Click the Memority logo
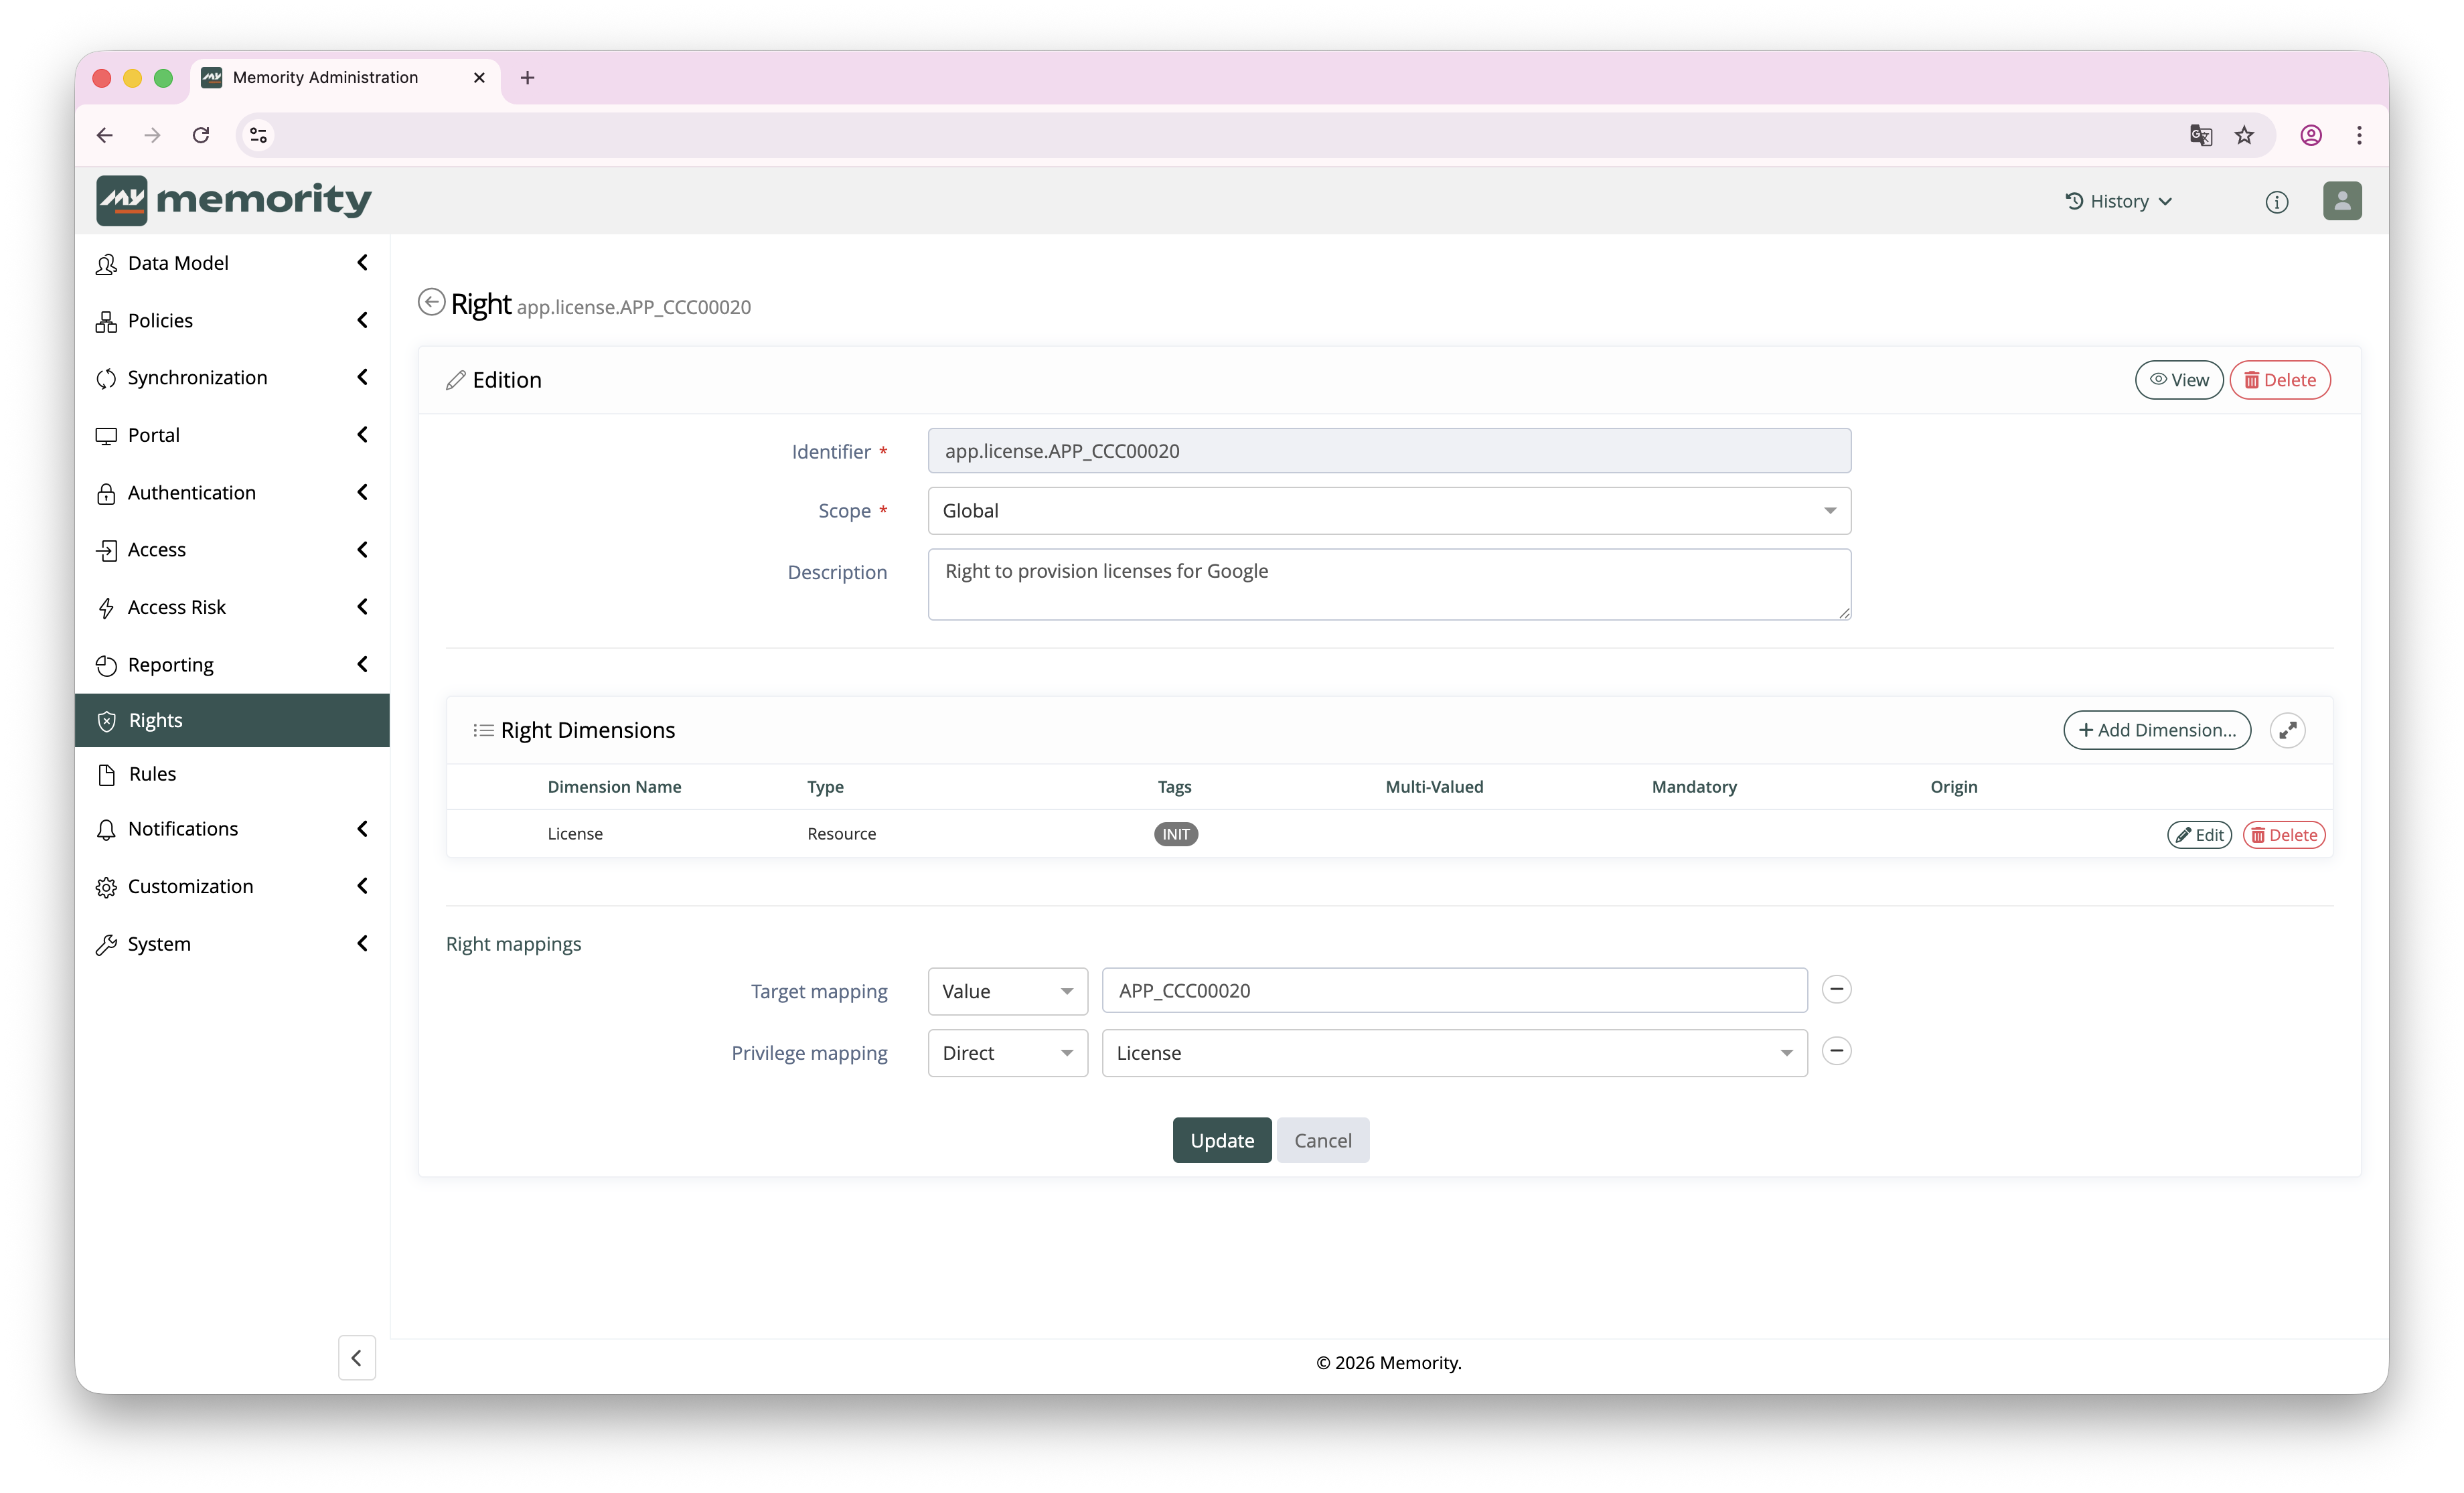This screenshot has width=2464, height=1493. (234, 200)
